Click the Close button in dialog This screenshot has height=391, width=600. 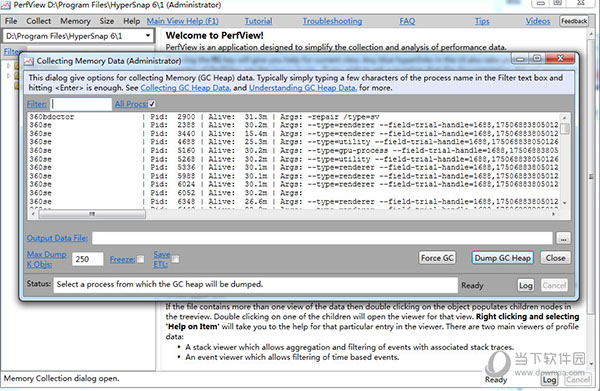556,258
